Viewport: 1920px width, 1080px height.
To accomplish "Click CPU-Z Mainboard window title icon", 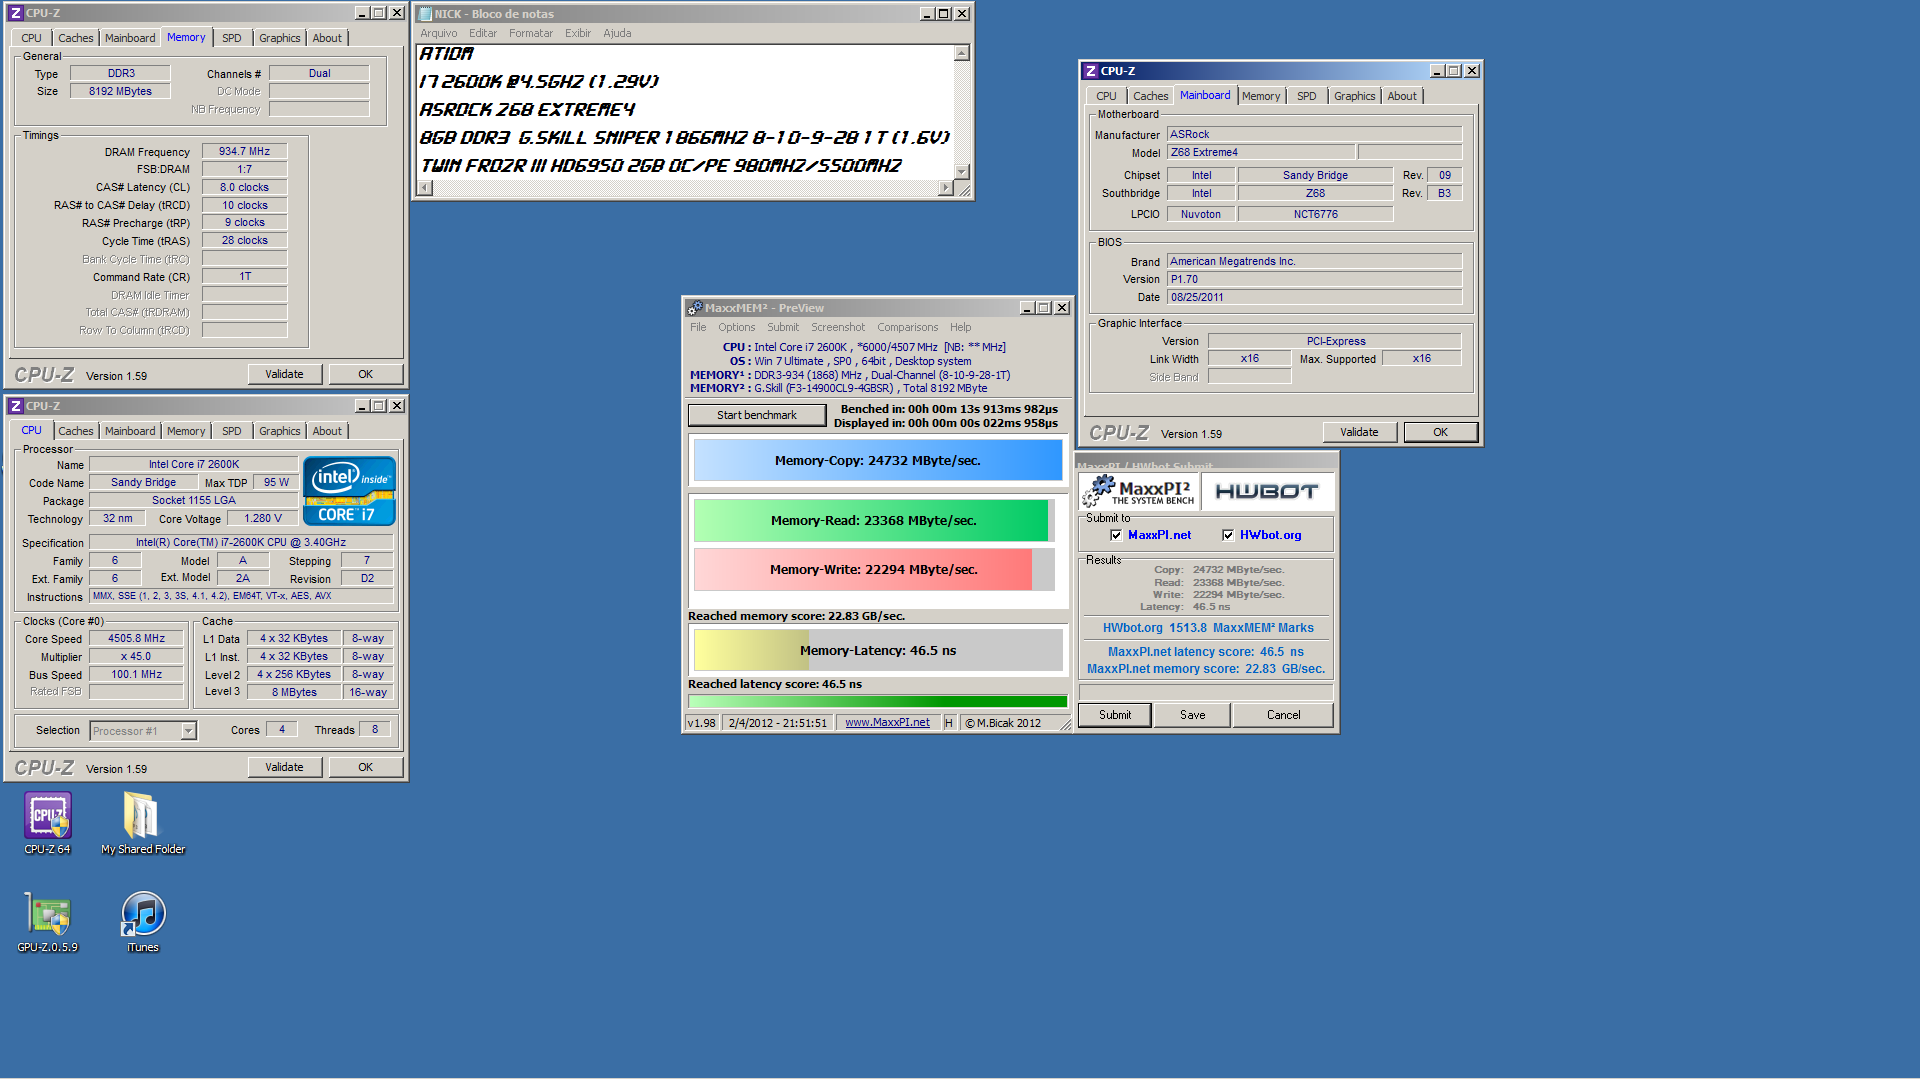I will coord(1091,71).
